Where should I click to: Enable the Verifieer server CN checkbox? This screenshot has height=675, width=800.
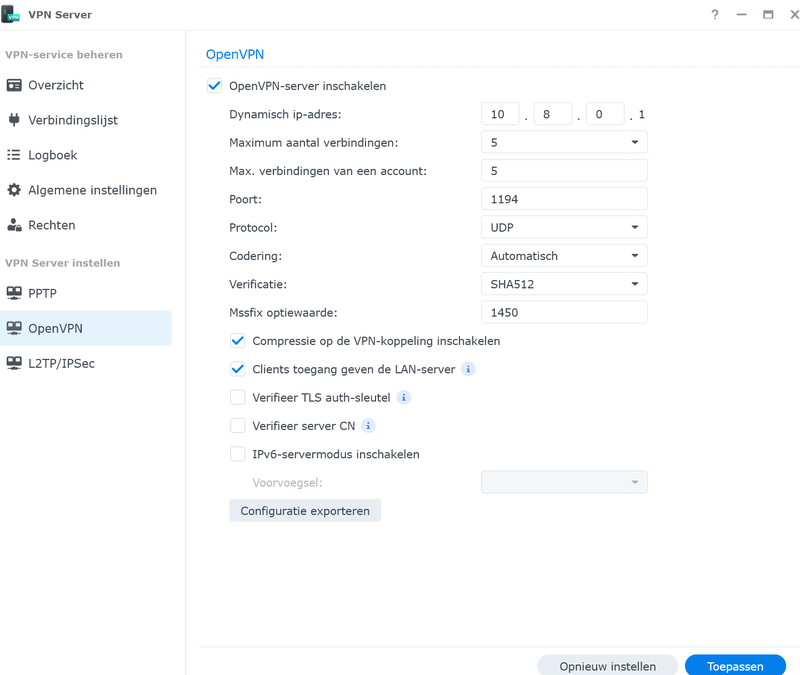coord(238,426)
